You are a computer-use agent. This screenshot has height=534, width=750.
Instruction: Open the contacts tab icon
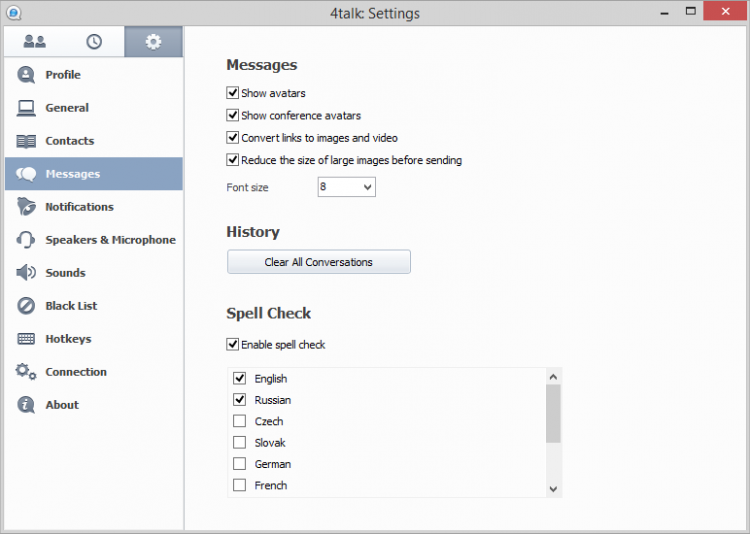(x=35, y=42)
